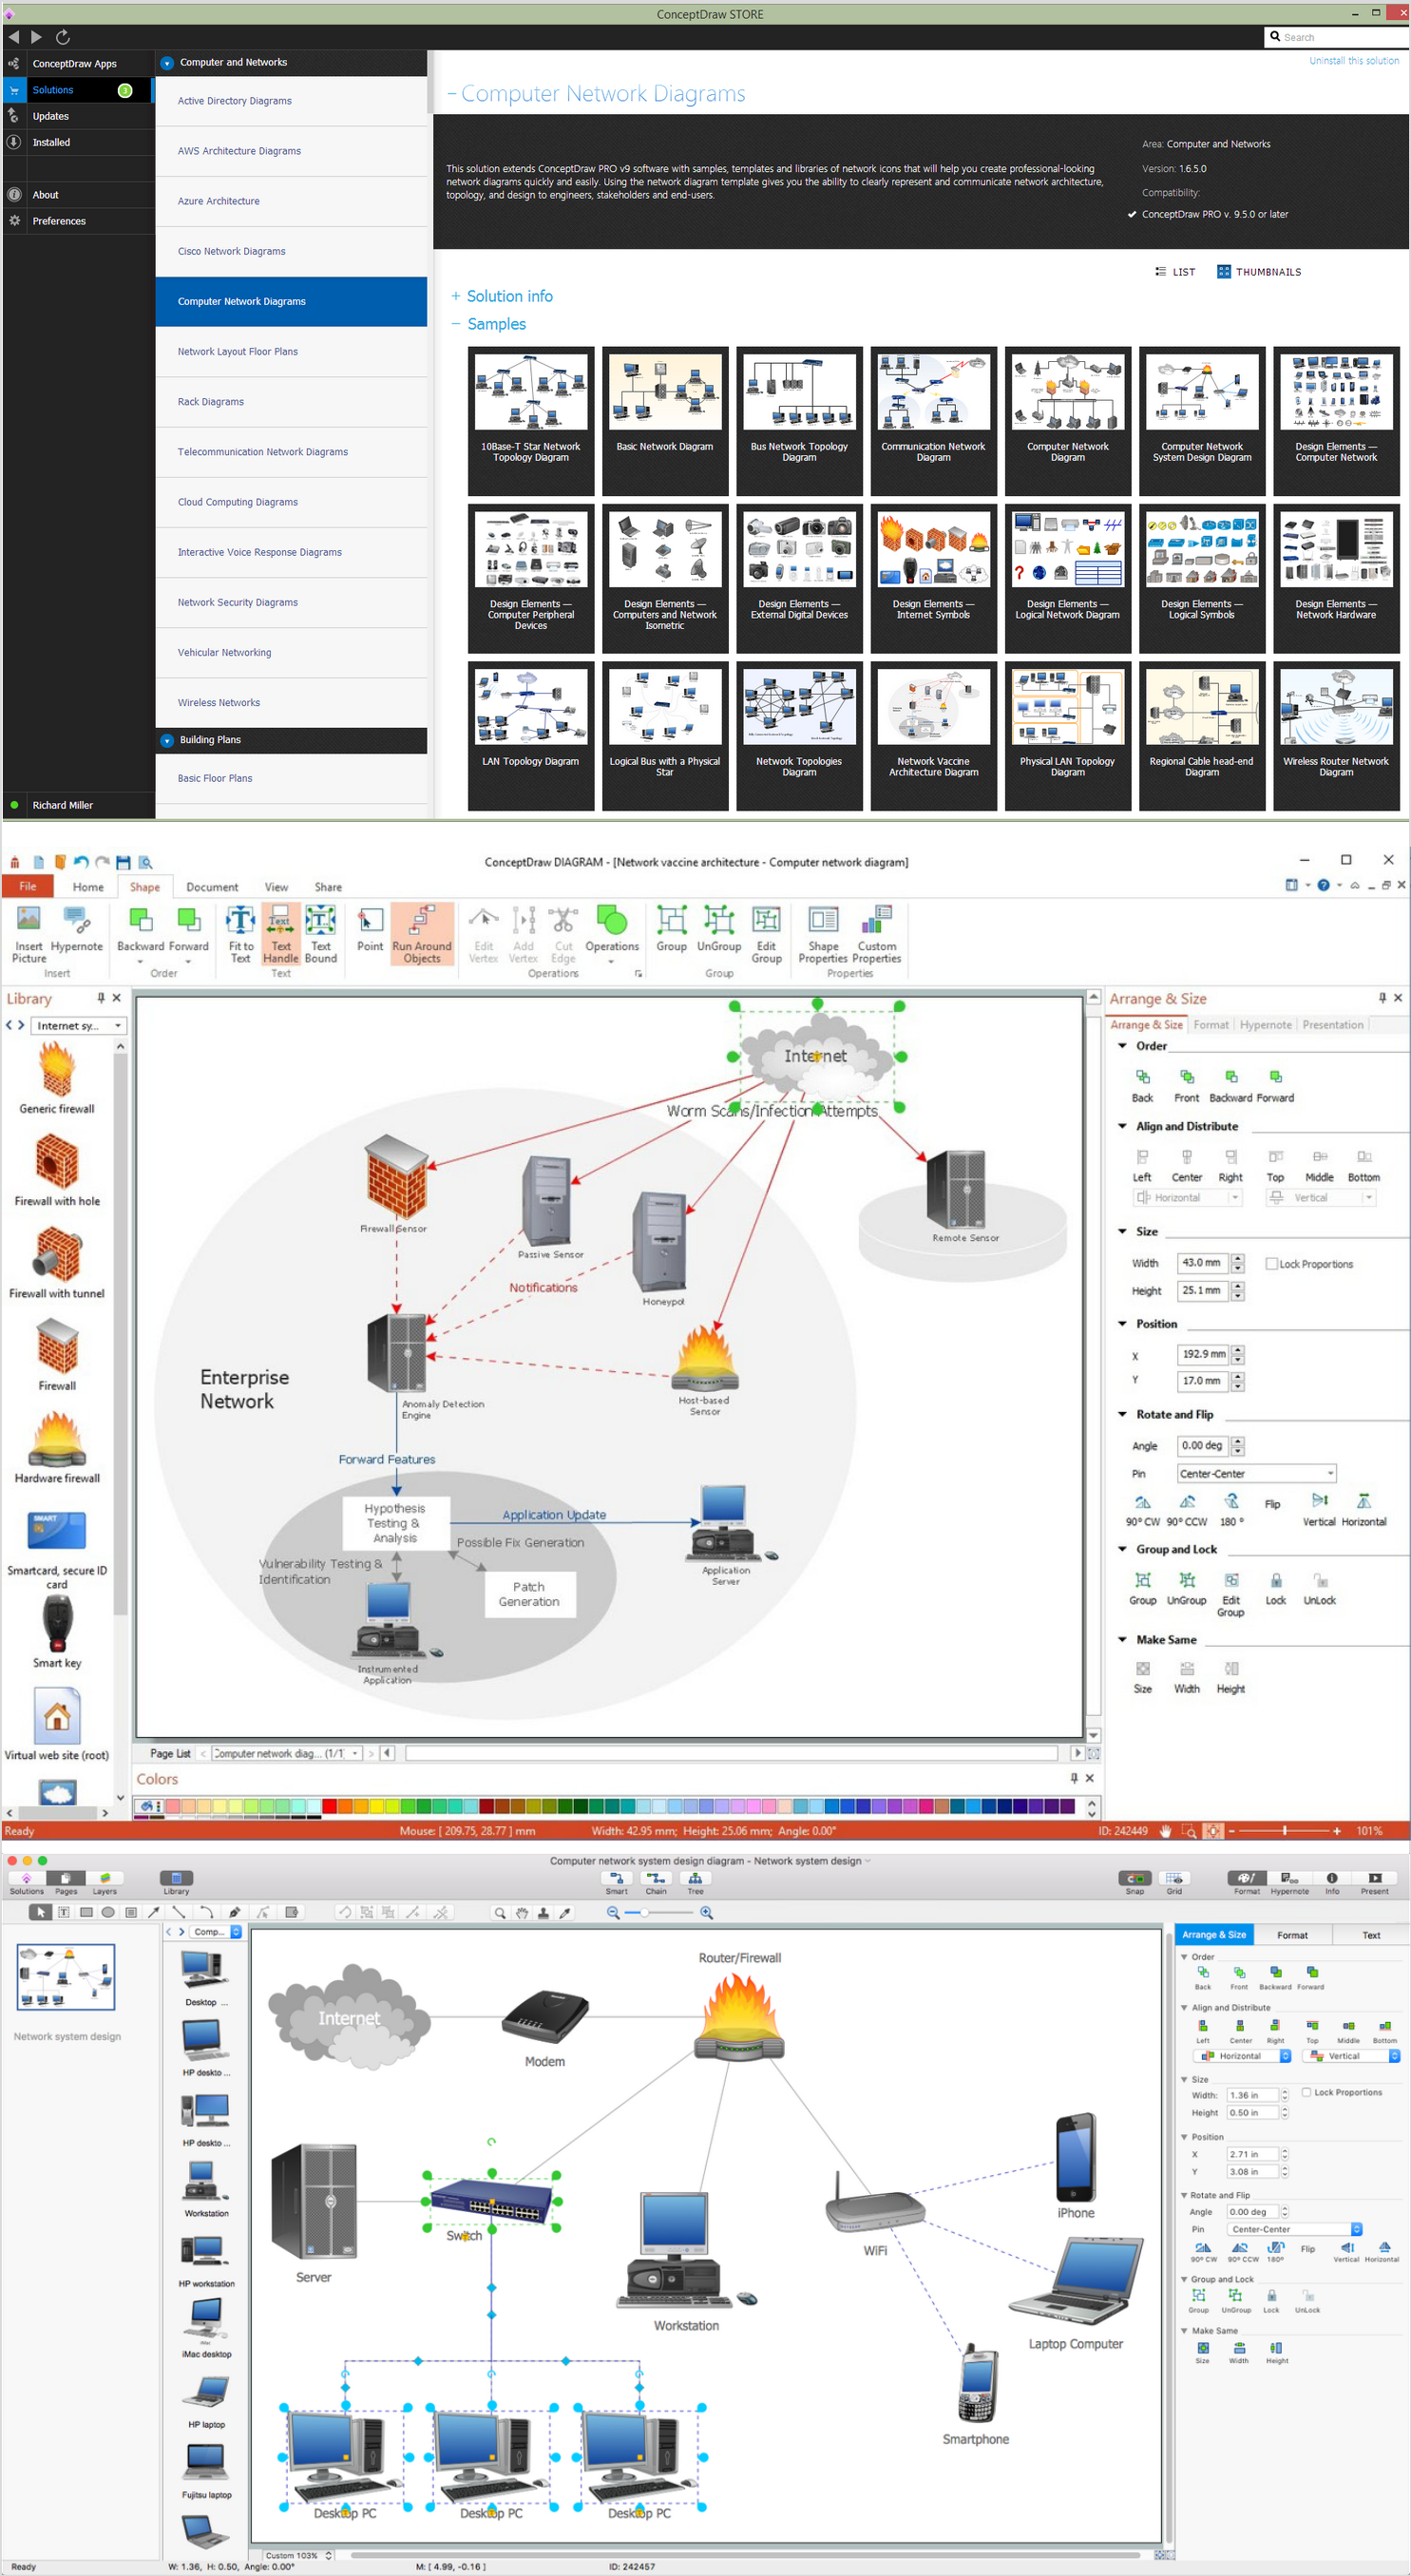Enable Lock Proportions checkbox in DIAGRAM panel

pos(1271,1263)
